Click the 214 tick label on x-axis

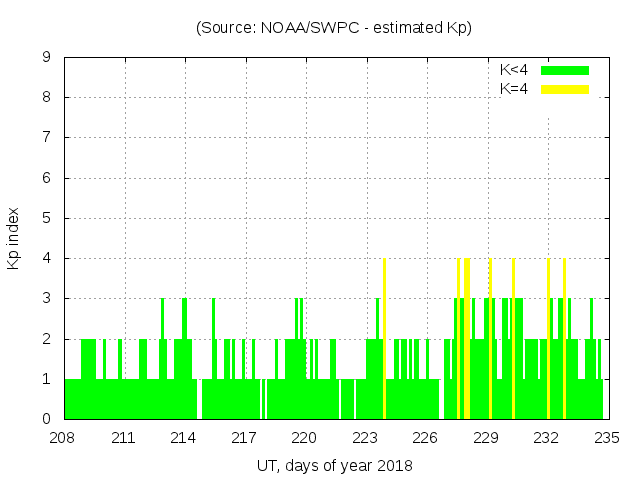(184, 438)
